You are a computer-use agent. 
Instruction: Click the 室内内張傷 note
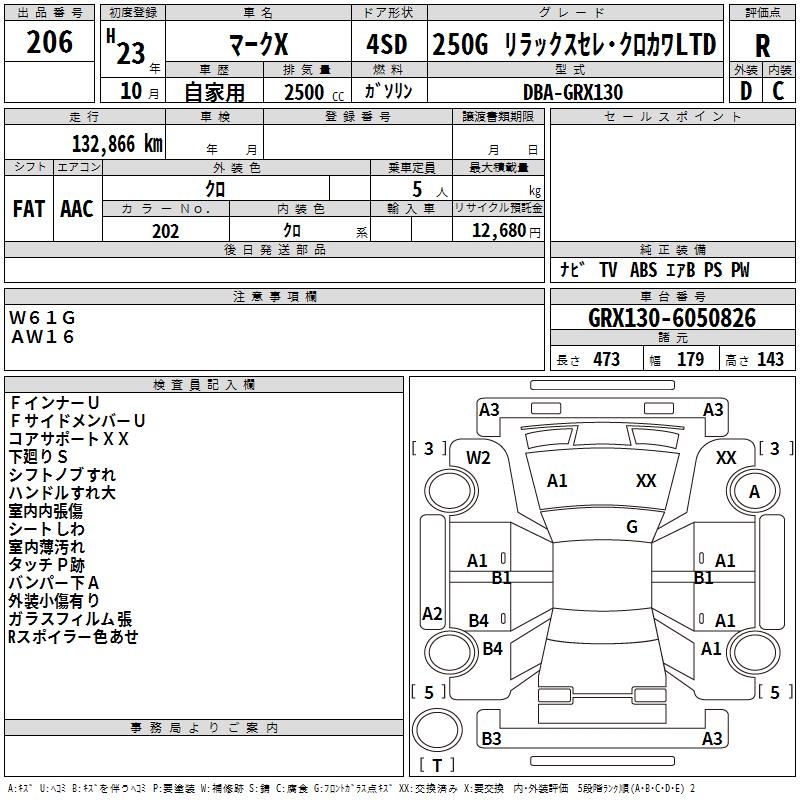pyautogui.click(x=46, y=511)
